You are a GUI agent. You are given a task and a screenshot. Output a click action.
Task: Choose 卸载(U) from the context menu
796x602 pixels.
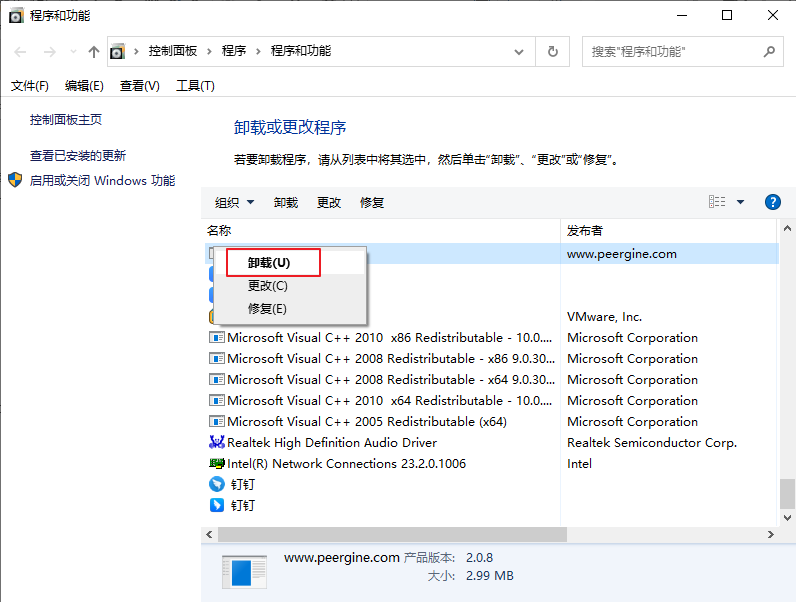[x=290, y=263]
